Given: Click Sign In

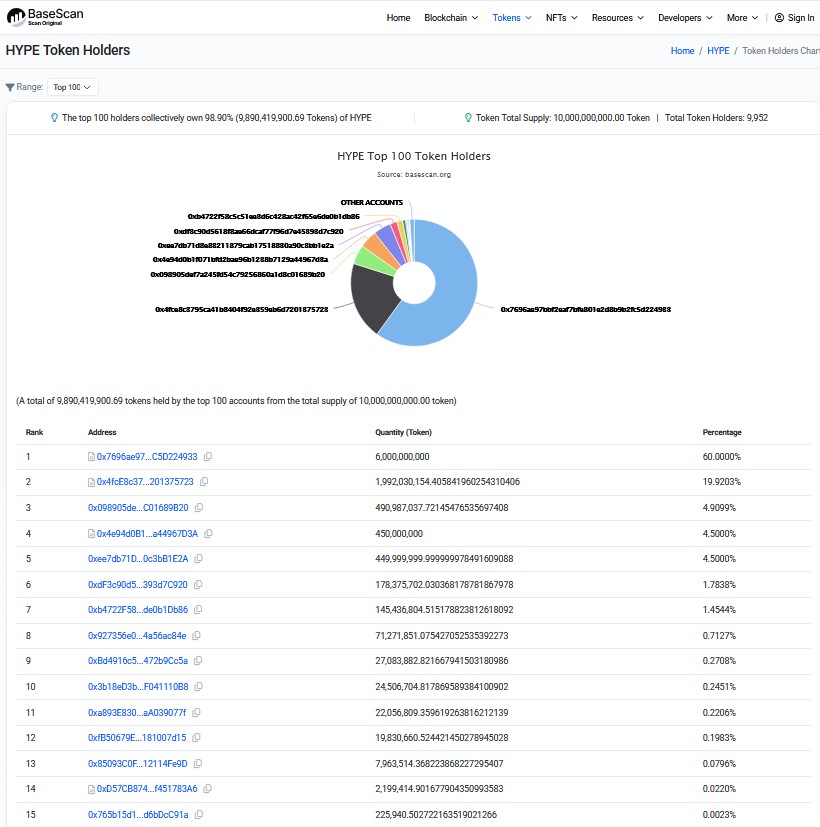Looking at the screenshot, I should (800, 18).
